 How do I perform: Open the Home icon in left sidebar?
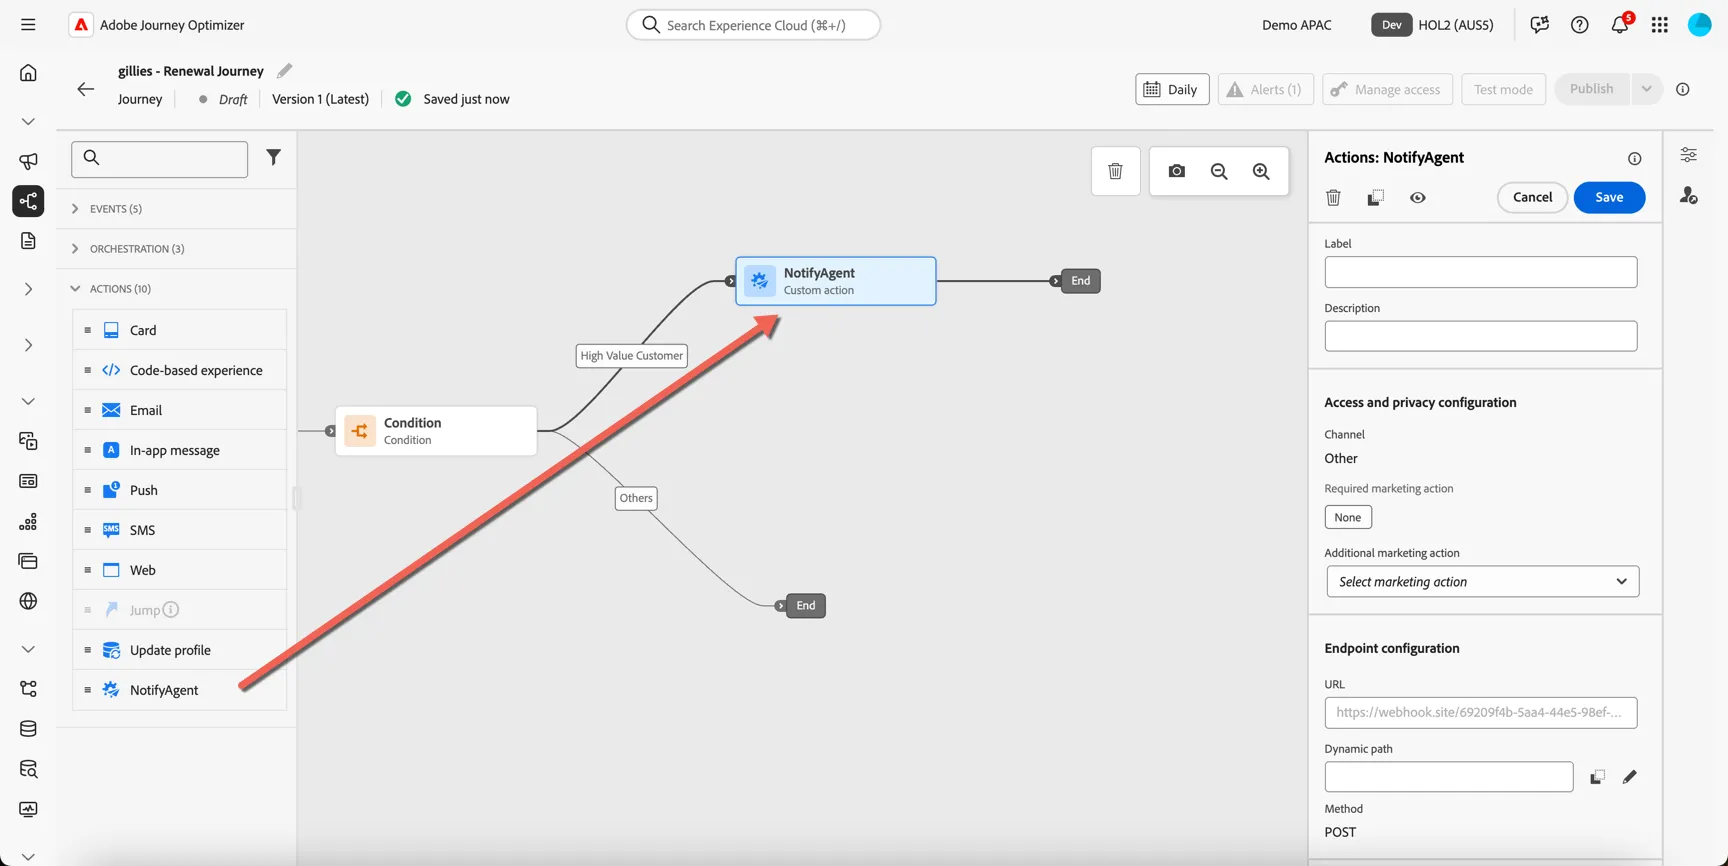[x=28, y=72]
